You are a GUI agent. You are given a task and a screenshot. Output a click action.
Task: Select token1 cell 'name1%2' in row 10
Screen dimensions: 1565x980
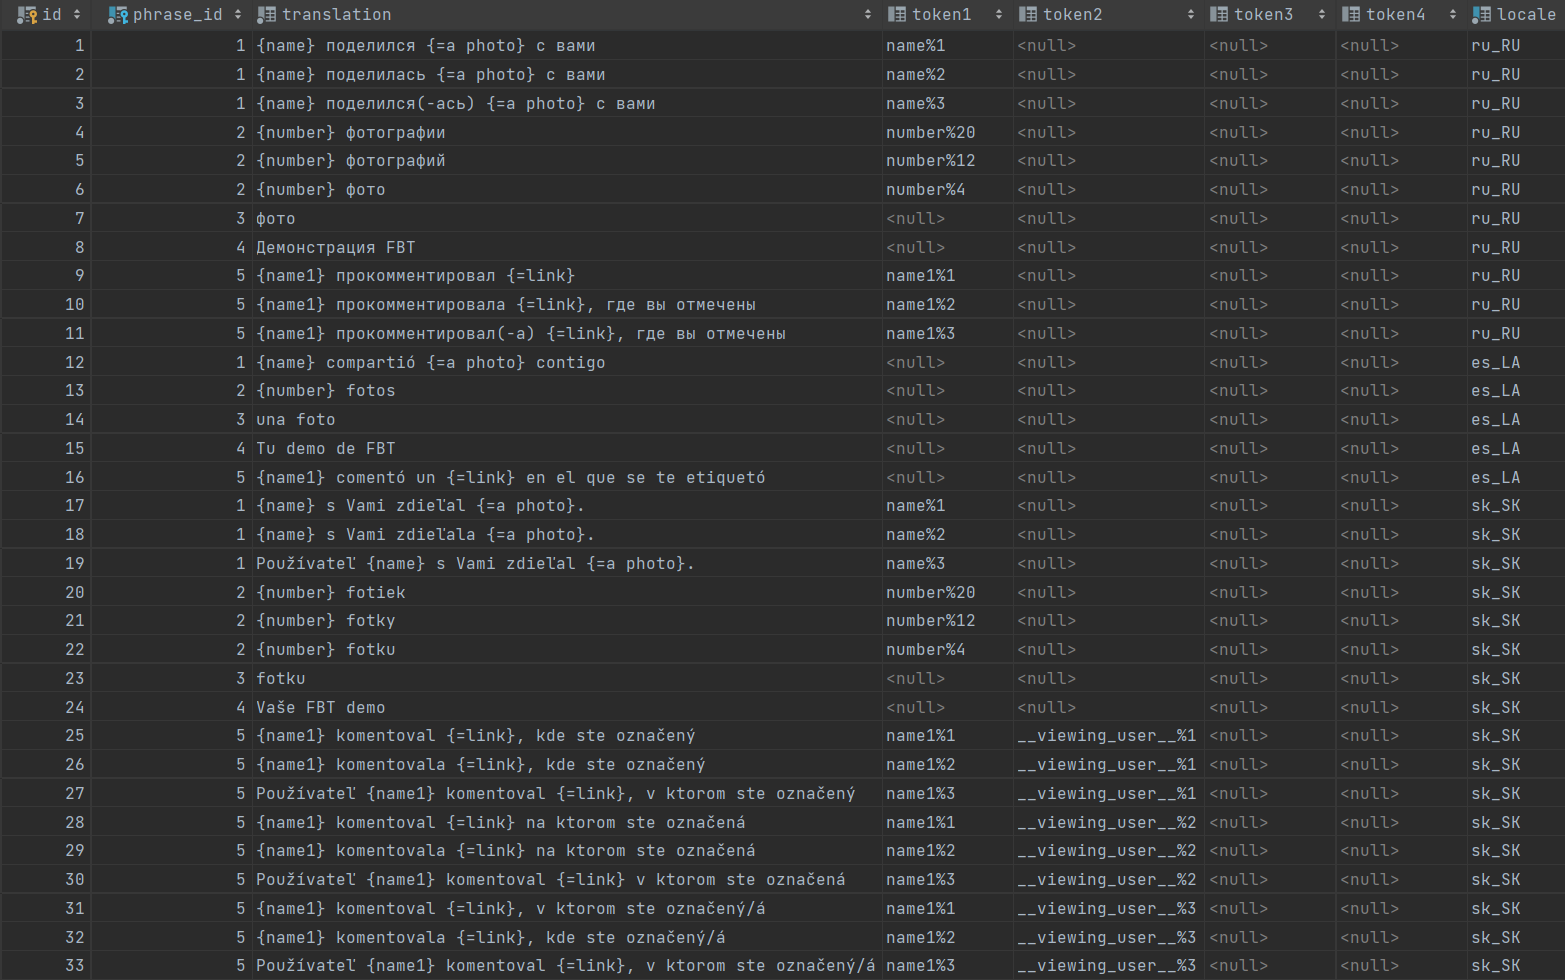tap(948, 305)
